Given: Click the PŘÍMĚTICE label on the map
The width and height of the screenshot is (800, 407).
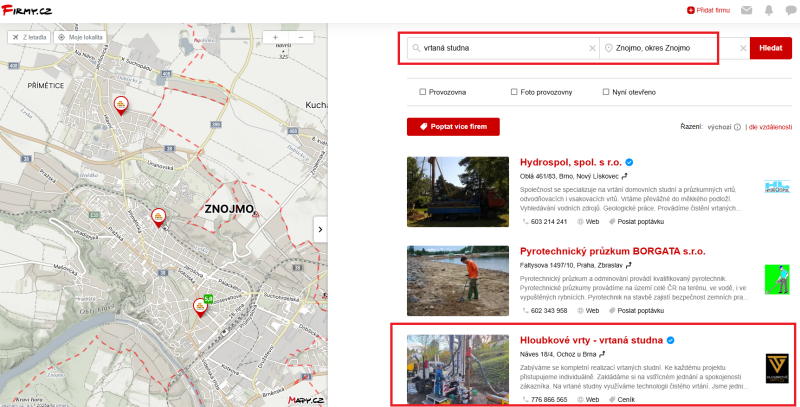Looking at the screenshot, I should point(46,86).
